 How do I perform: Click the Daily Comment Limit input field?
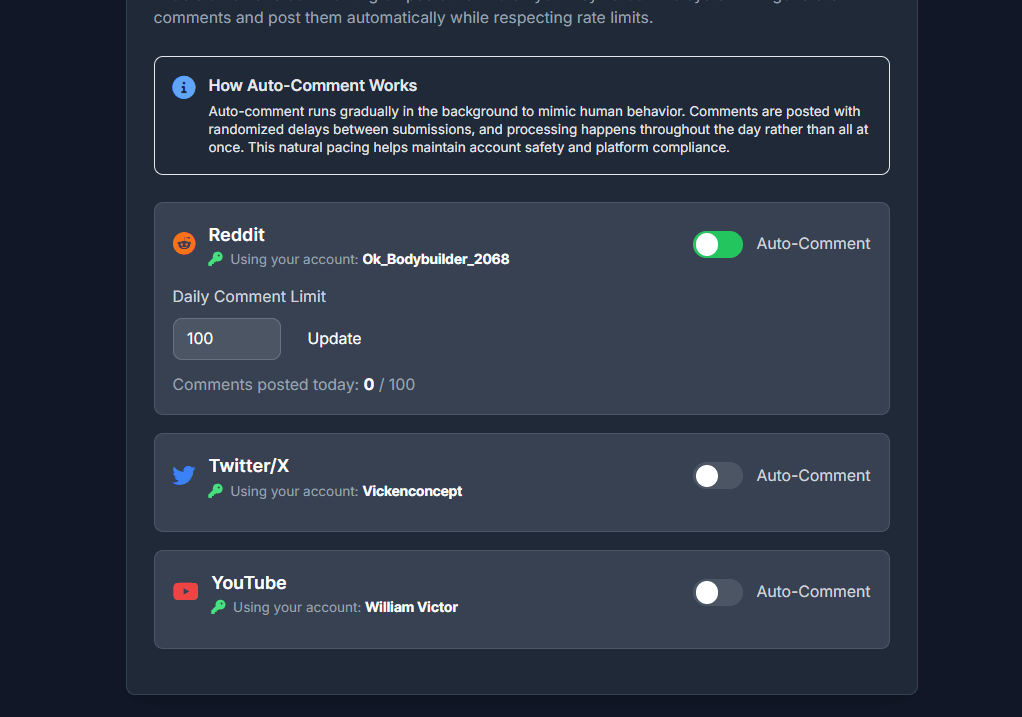pos(226,339)
